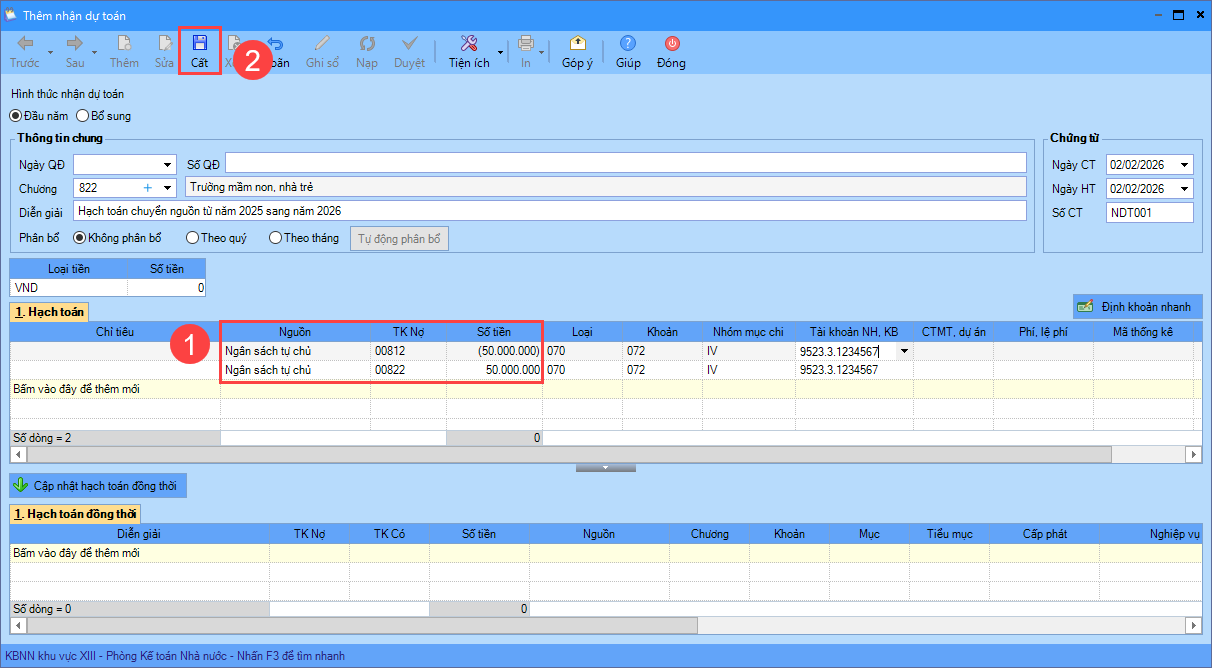The height and width of the screenshot is (668, 1212).
Task: Click the red Đóng close icon
Action: [x=671, y=44]
